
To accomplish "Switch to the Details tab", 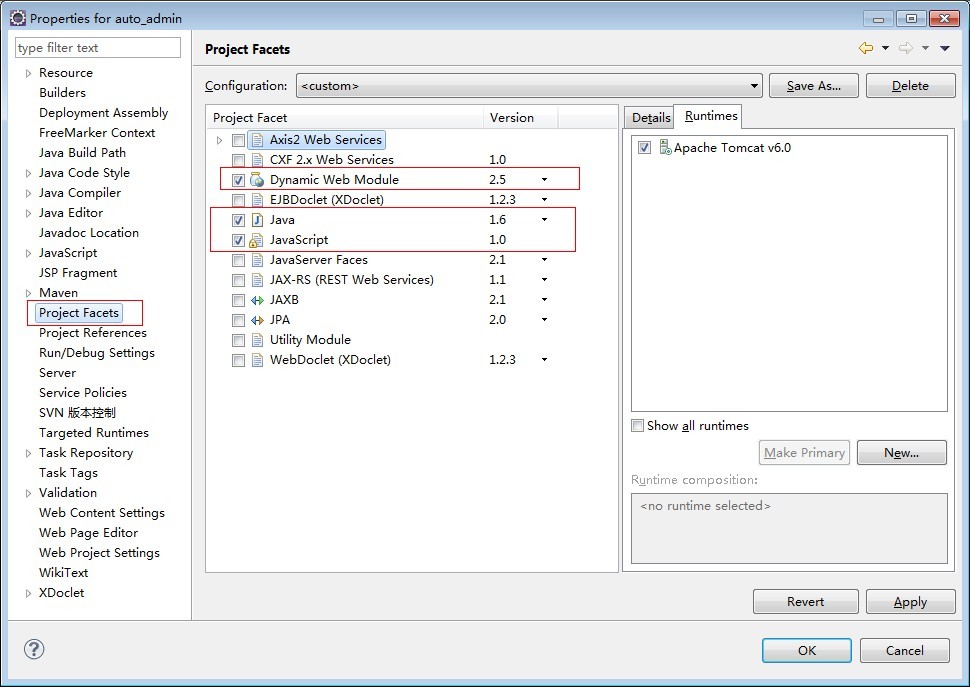I will tap(651, 117).
